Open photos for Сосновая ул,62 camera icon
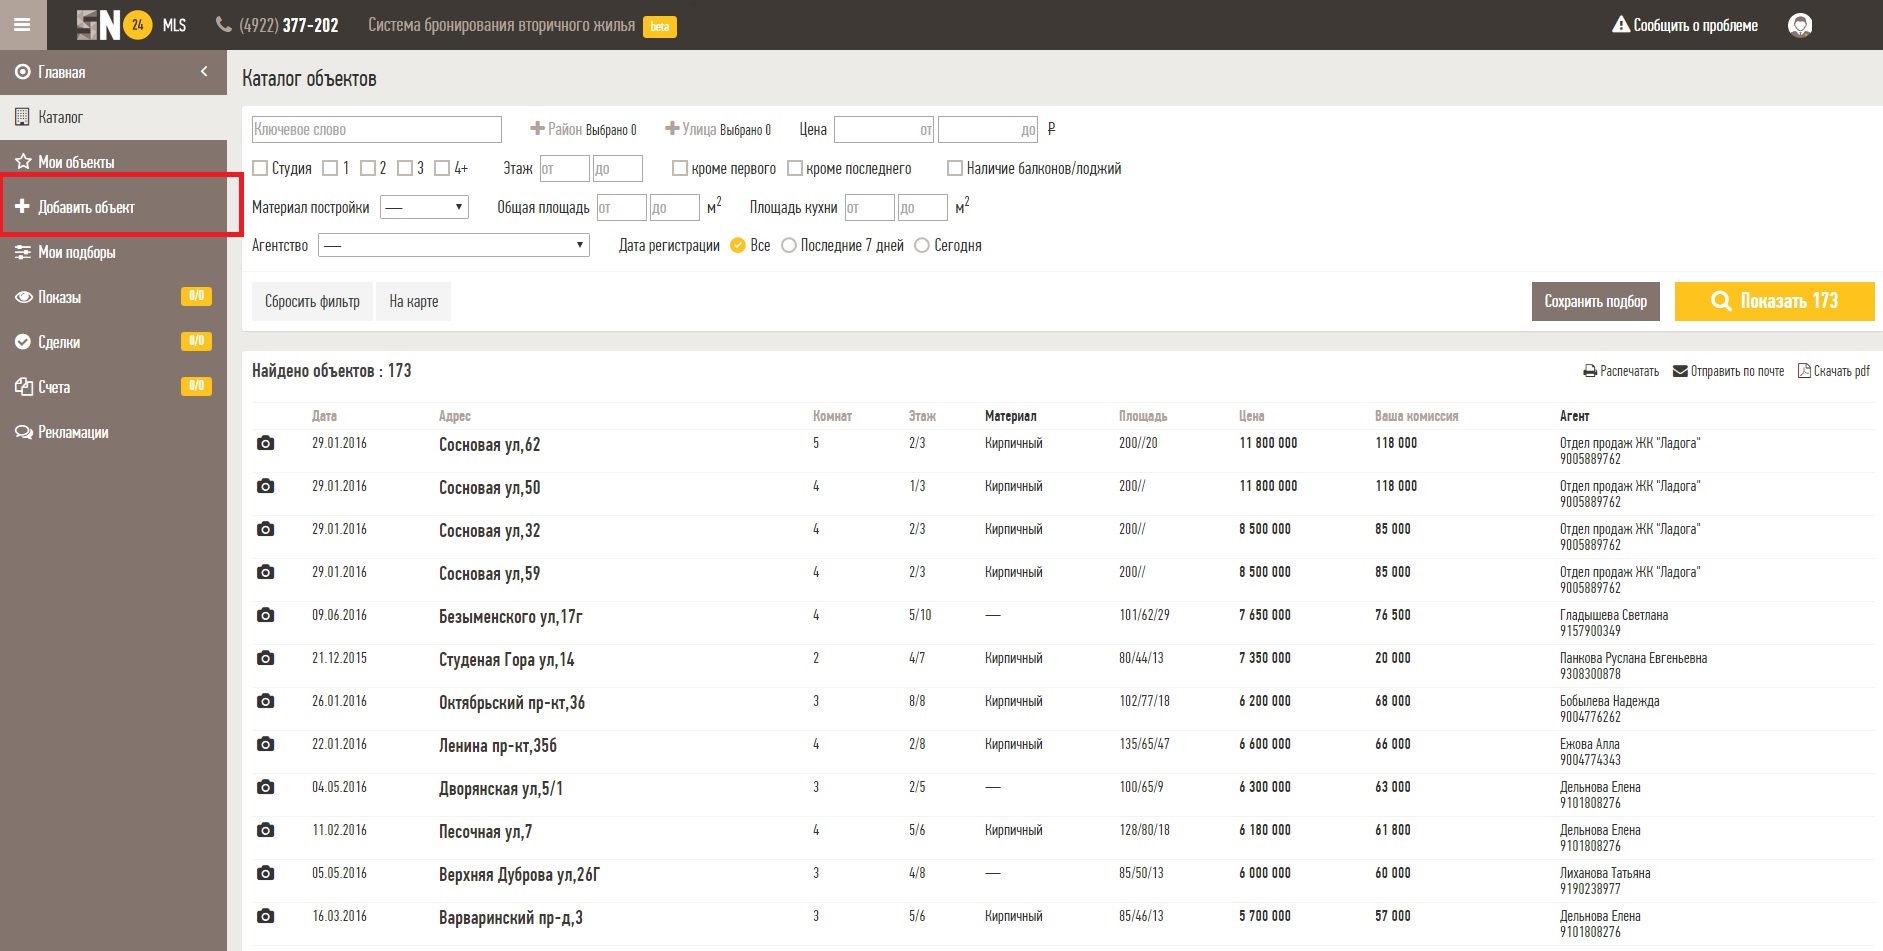The height and width of the screenshot is (951, 1883). pyautogui.click(x=265, y=443)
